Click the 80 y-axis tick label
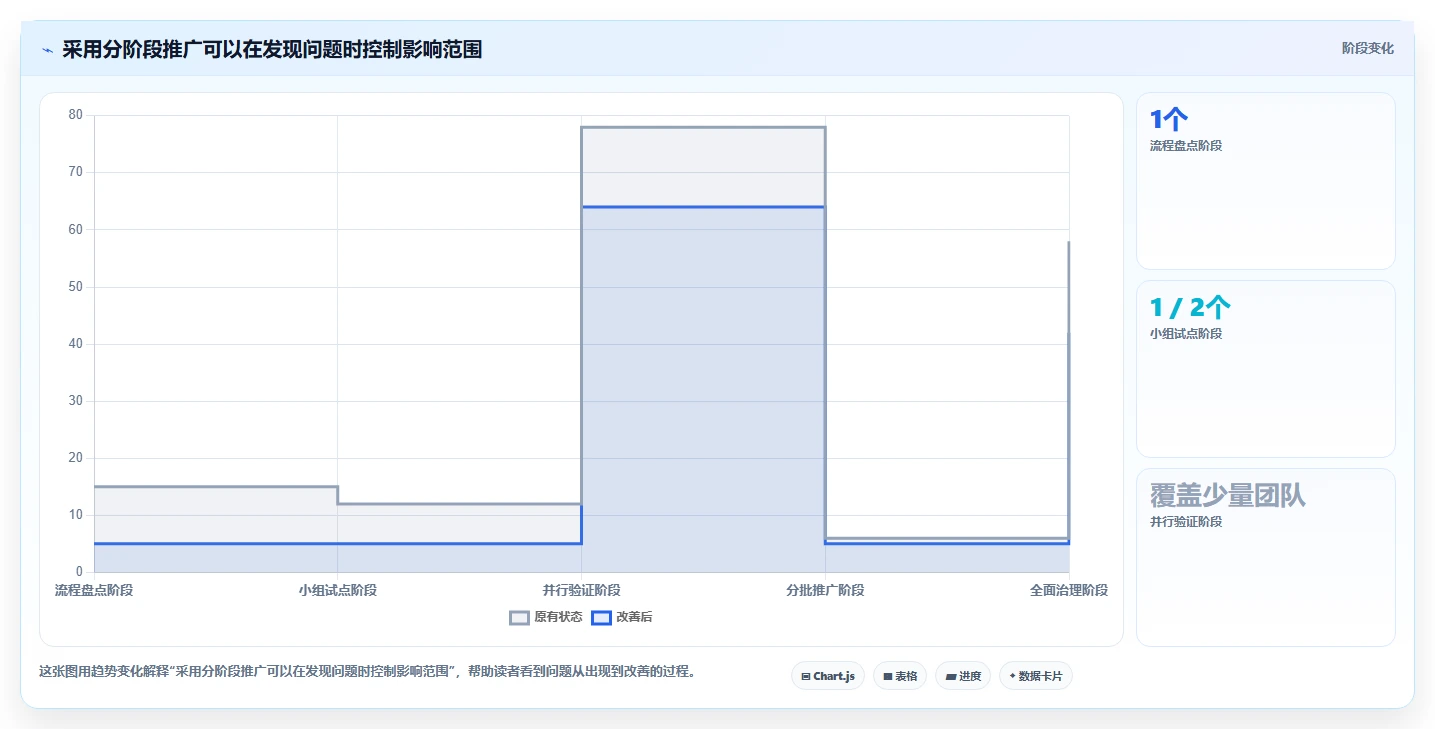 [x=76, y=115]
